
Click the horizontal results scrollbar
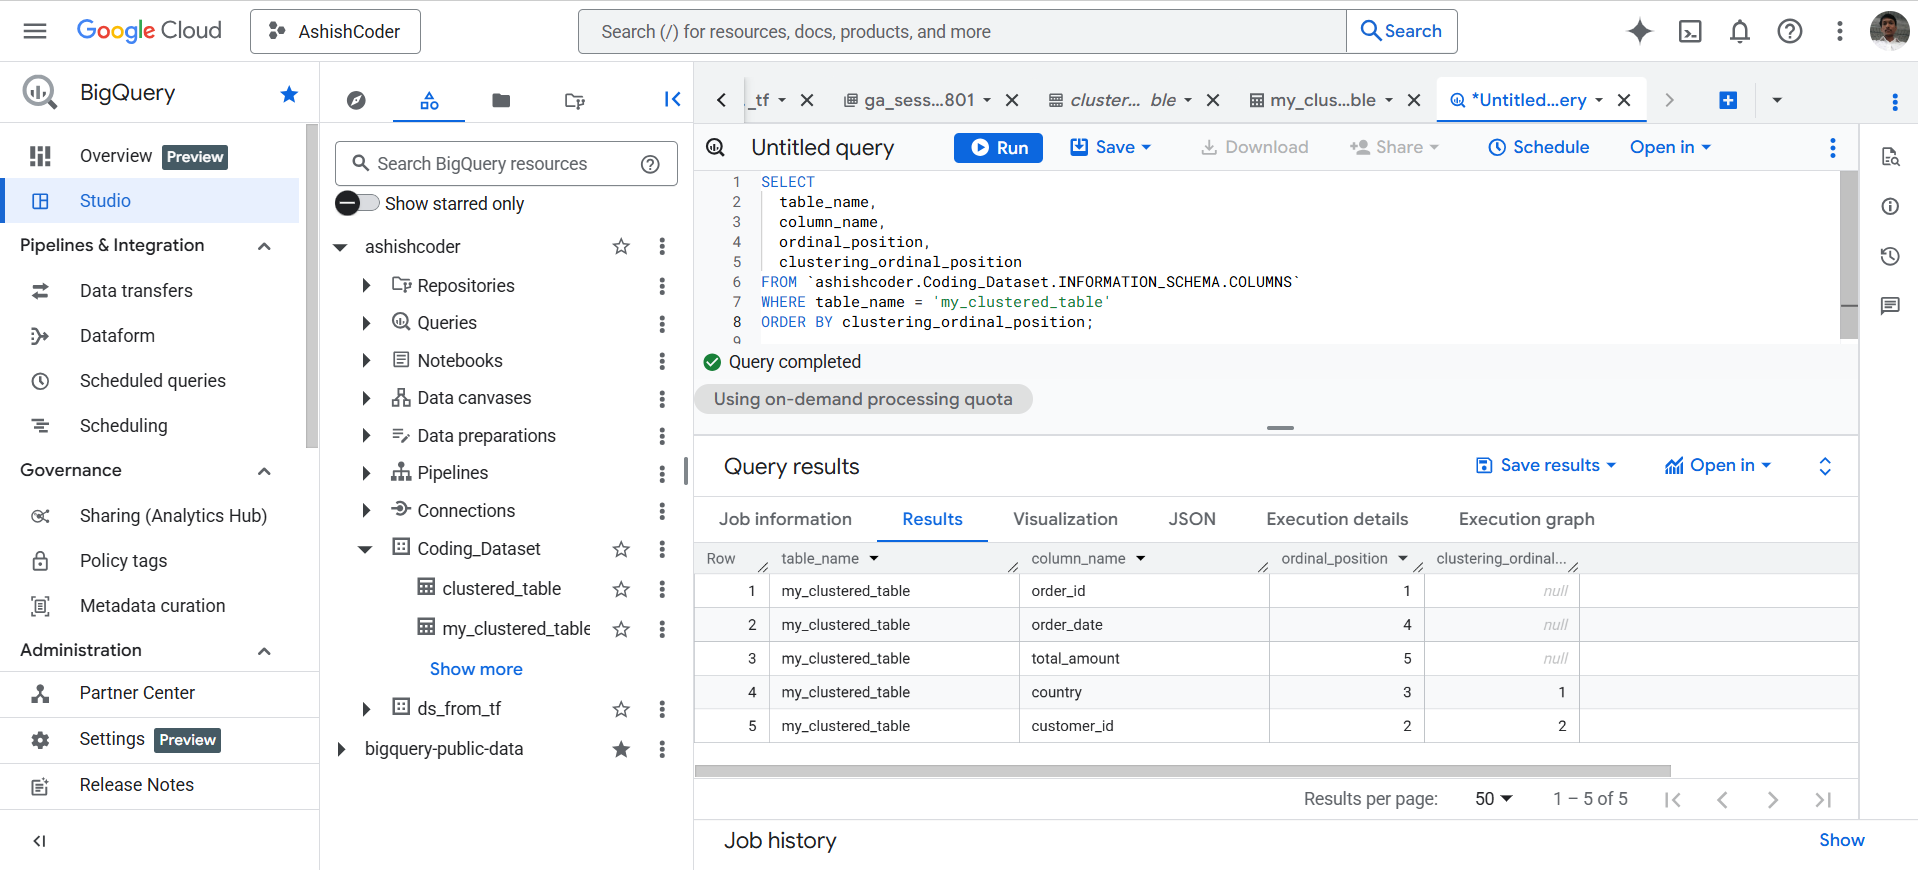(1183, 771)
